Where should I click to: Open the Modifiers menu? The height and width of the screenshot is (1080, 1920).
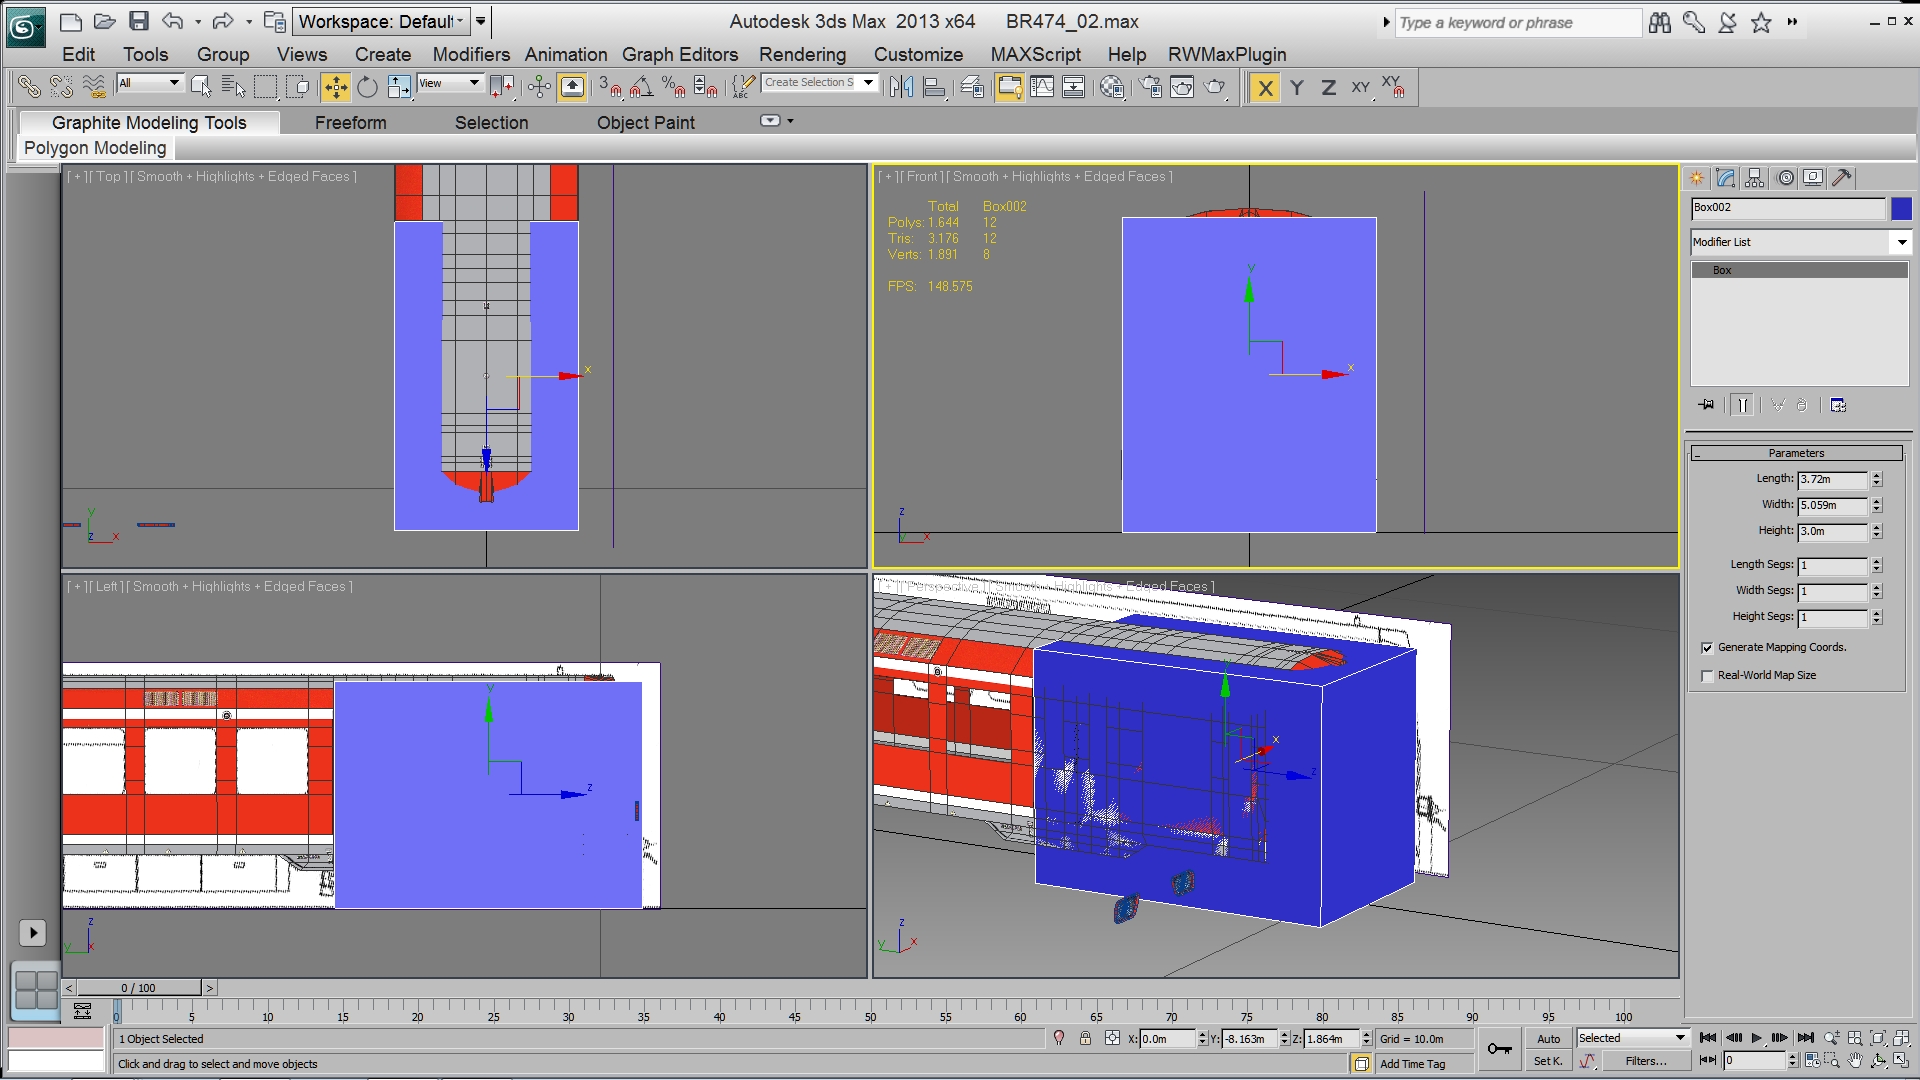point(471,55)
